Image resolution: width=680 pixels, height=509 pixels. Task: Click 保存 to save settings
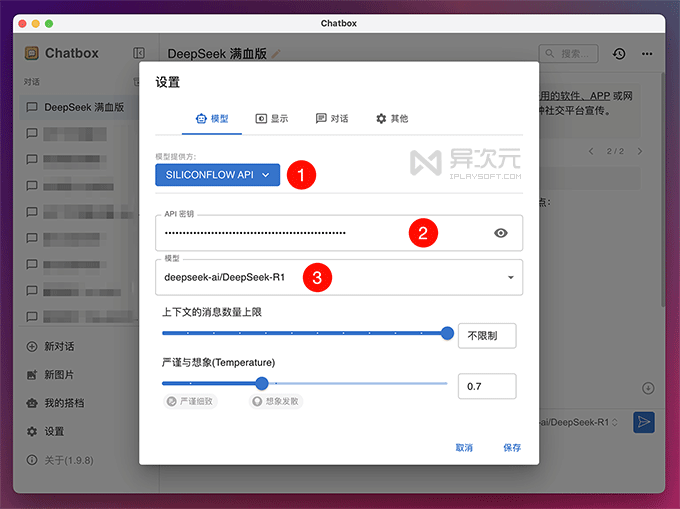512,447
